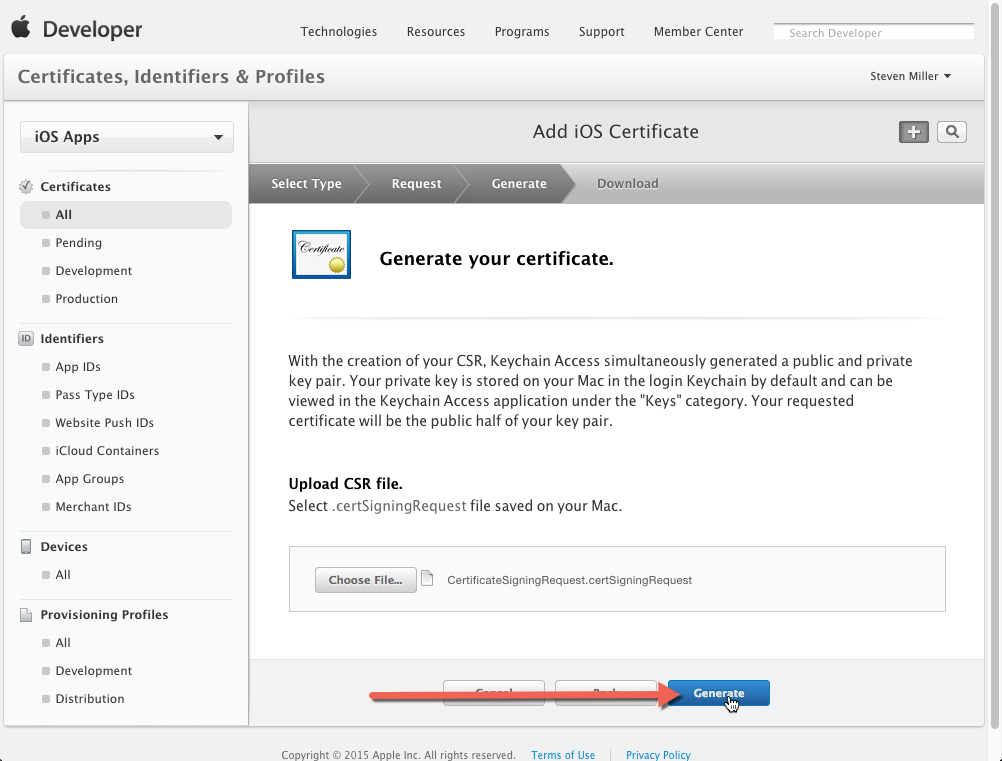Select Pending certificates
Screen dimensions: 1002x761
click(x=79, y=243)
